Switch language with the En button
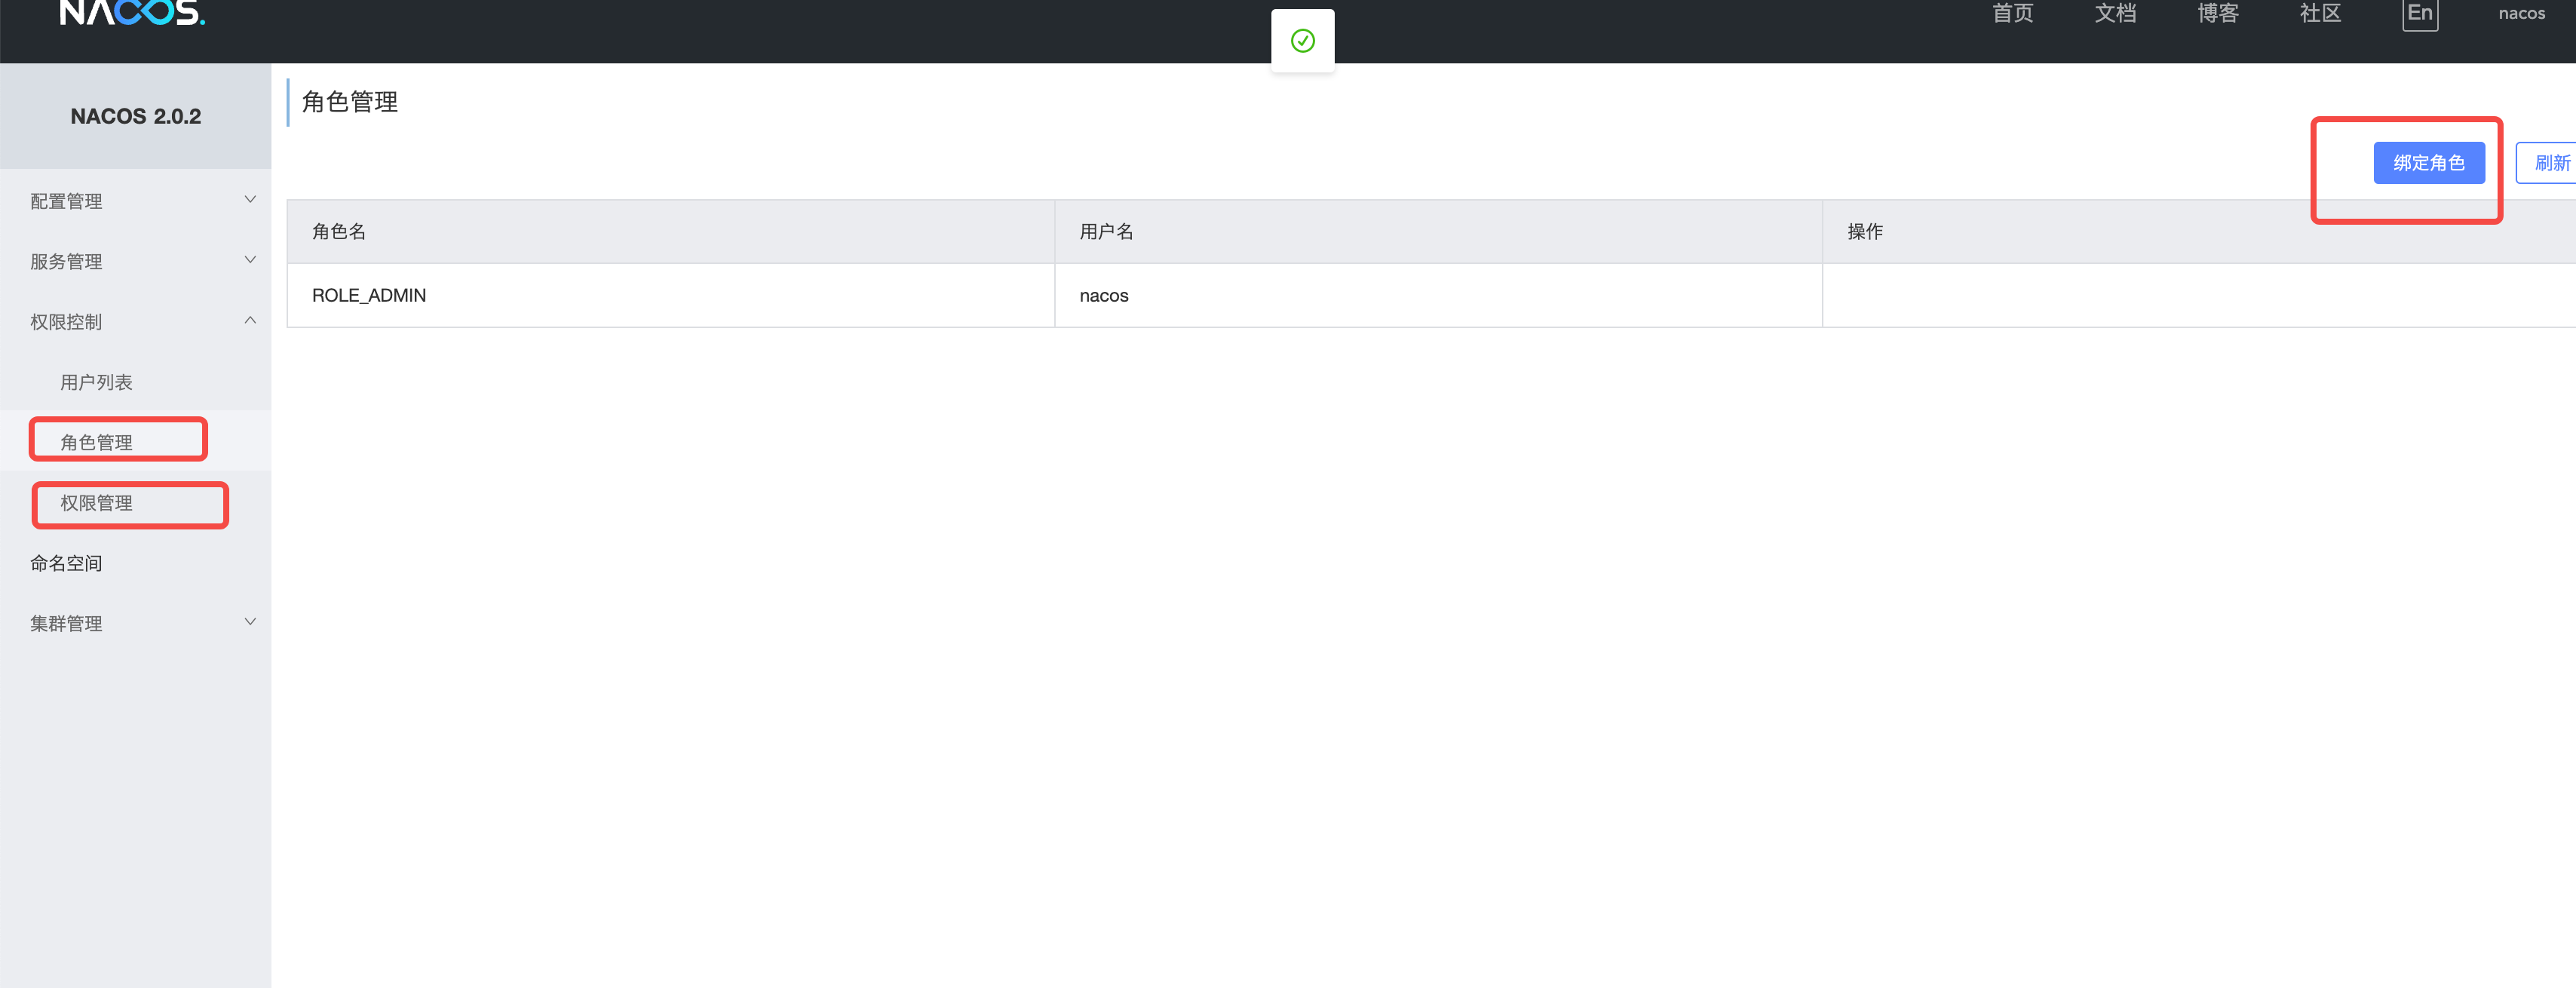The height and width of the screenshot is (988, 2576). click(x=2420, y=14)
